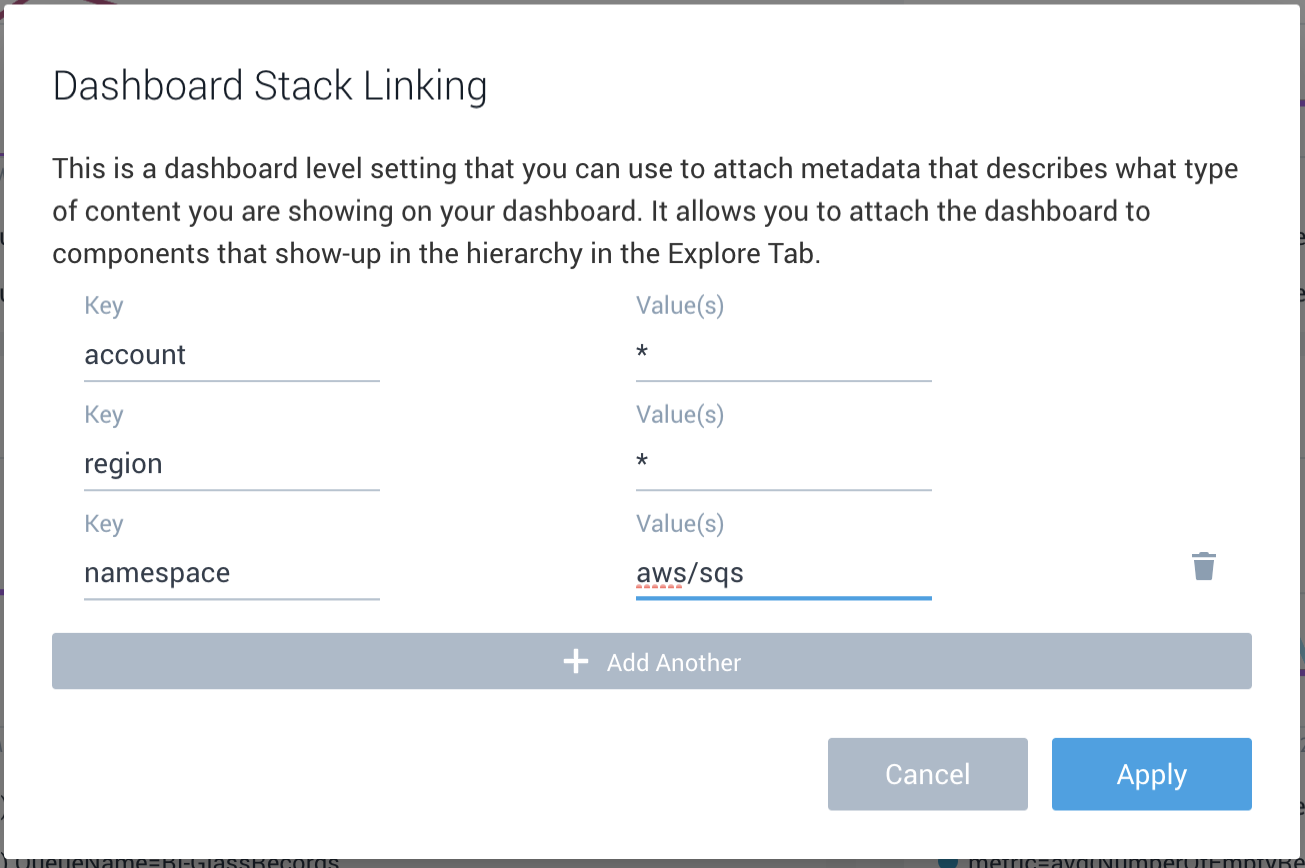Cancel the Dashboard Stack Linking dialog
The height and width of the screenshot is (868, 1305).
pyautogui.click(x=926, y=773)
